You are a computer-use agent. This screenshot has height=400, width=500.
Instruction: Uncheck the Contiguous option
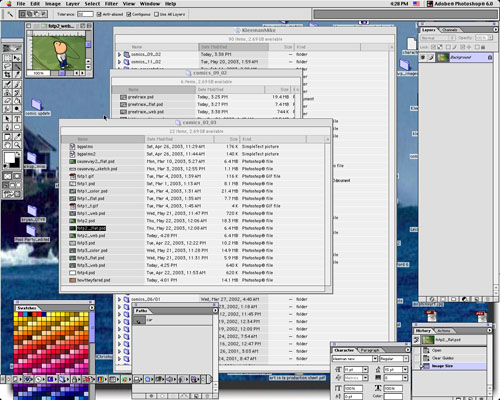point(129,14)
